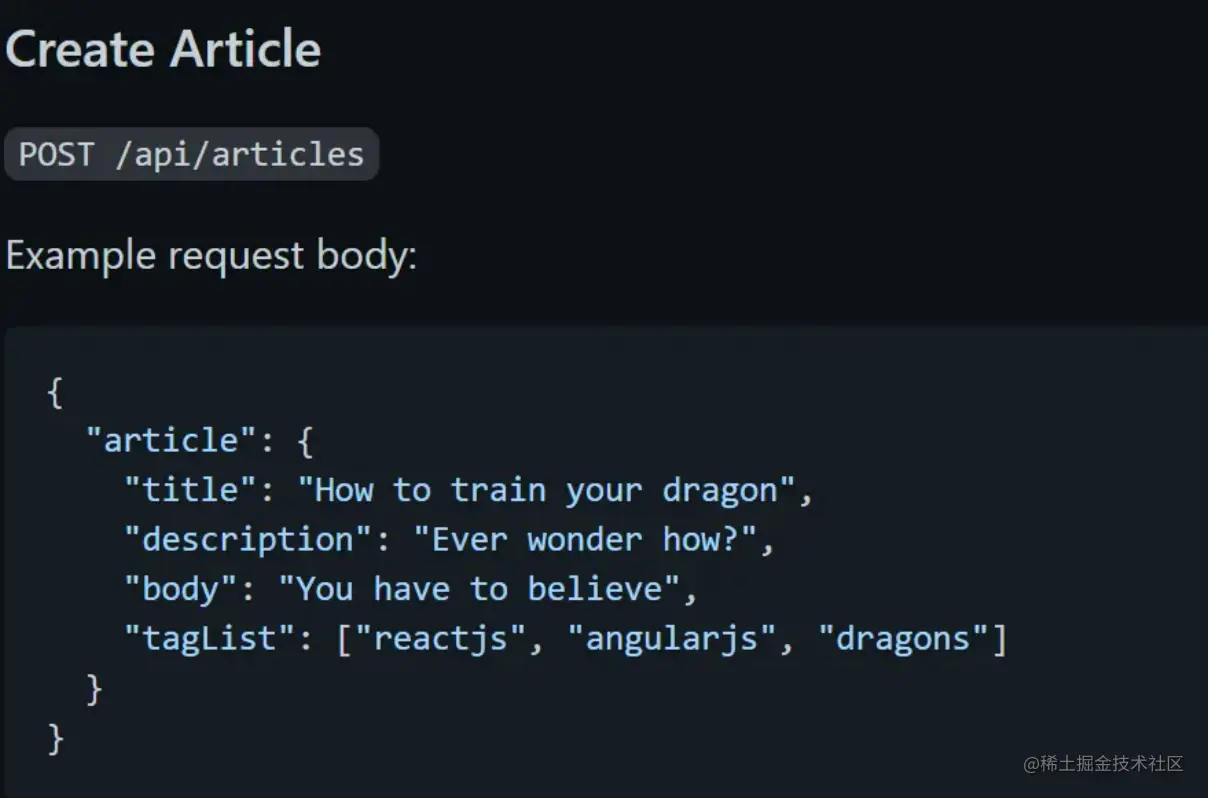The image size is (1208, 798).
Task: Click the final closing curly brace
Action: tap(55, 738)
